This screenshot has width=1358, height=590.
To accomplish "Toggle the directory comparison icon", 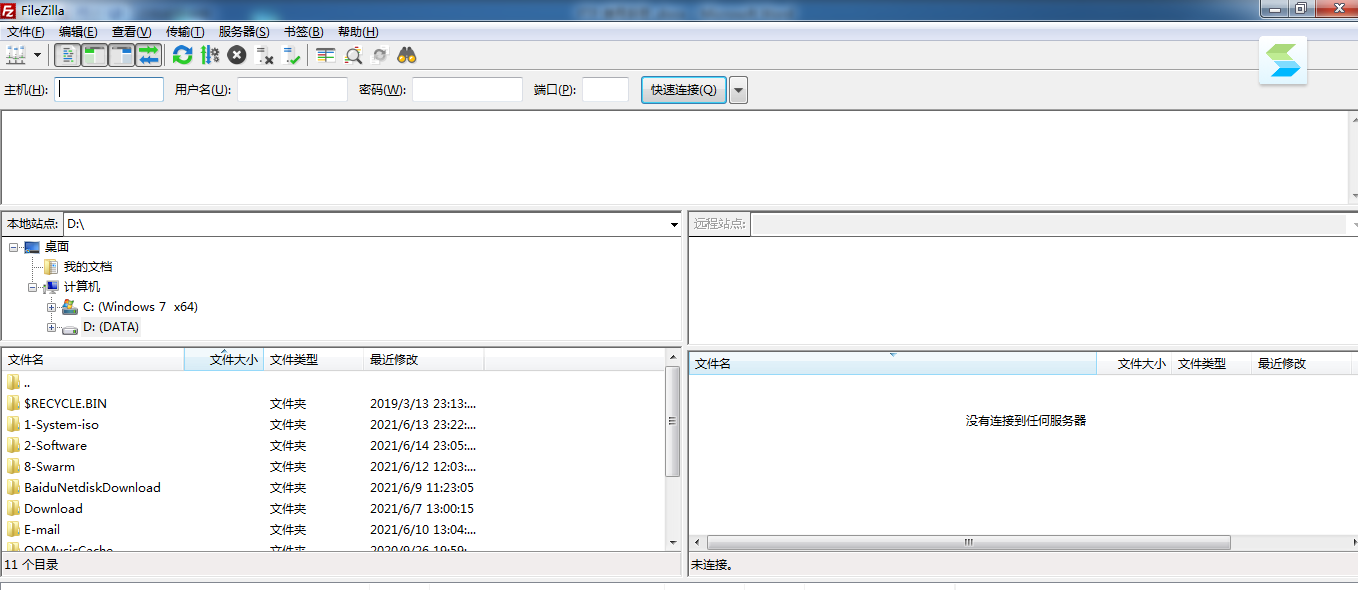I will click(x=353, y=55).
